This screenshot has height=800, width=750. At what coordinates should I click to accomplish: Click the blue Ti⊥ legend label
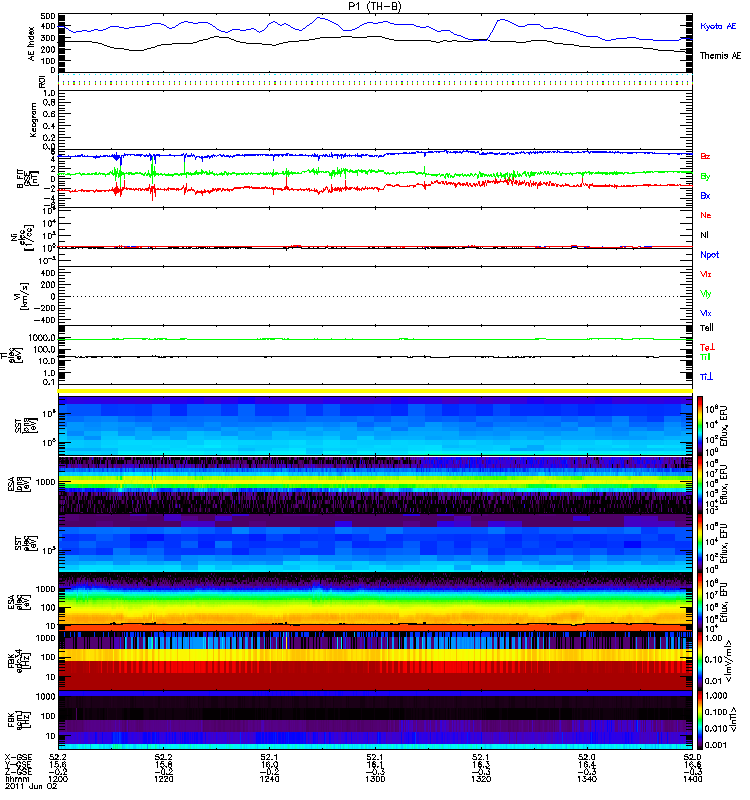click(706, 377)
